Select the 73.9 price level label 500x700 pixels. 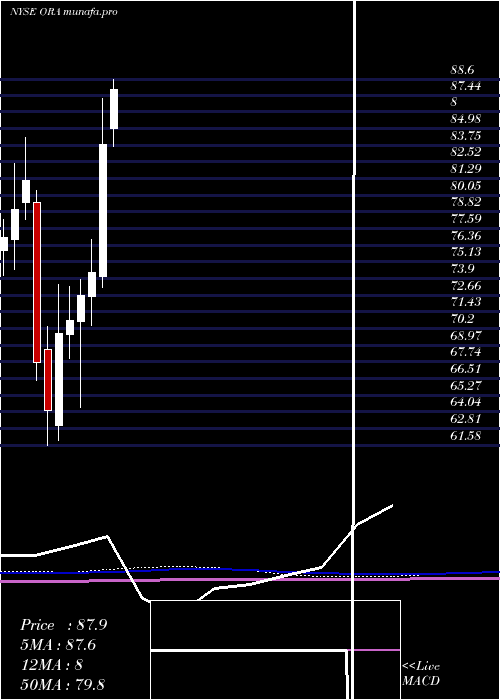click(x=462, y=269)
